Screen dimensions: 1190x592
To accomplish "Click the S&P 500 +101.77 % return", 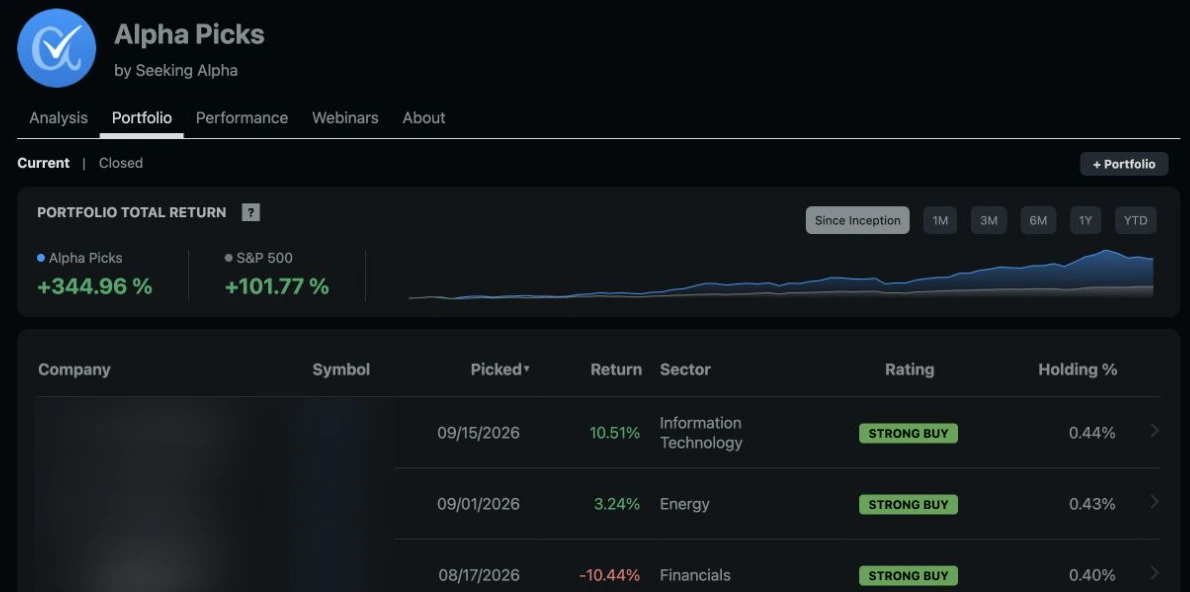I will (277, 286).
